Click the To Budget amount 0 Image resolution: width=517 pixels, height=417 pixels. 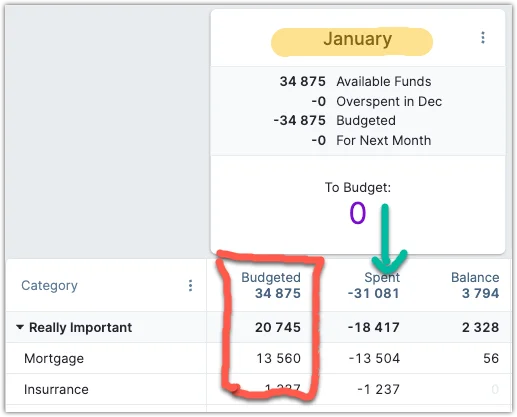(358, 213)
